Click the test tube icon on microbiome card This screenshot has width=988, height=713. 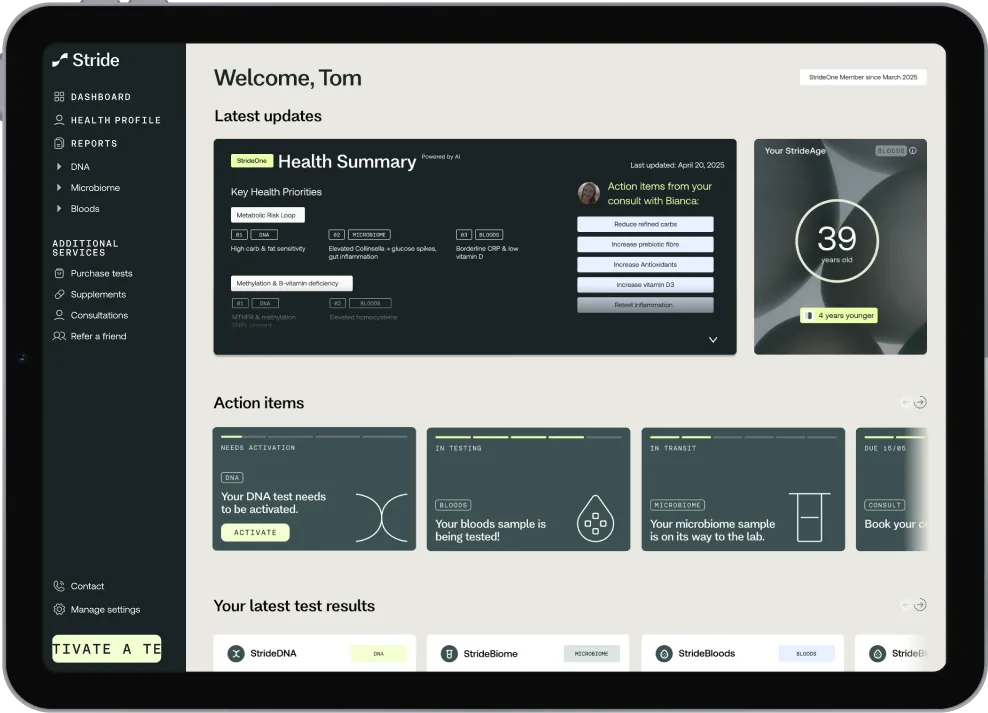click(x=810, y=517)
